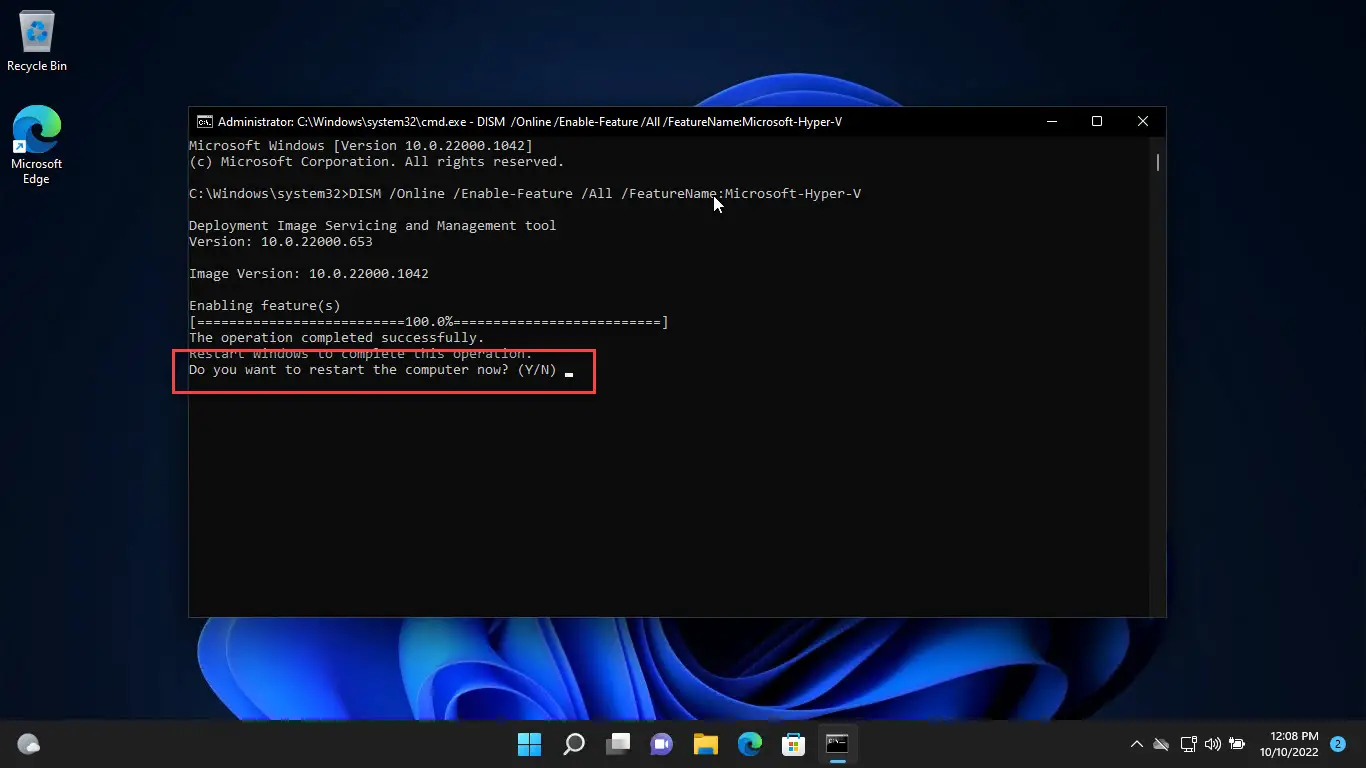Open network status tray icon
This screenshot has width=1366, height=768.
pos(1188,744)
